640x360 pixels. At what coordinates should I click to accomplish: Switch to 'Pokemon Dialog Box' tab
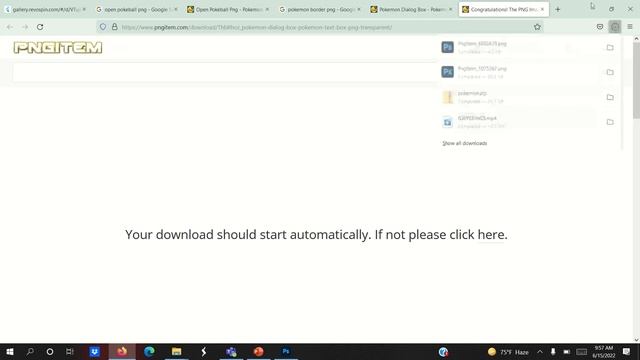pos(411,9)
